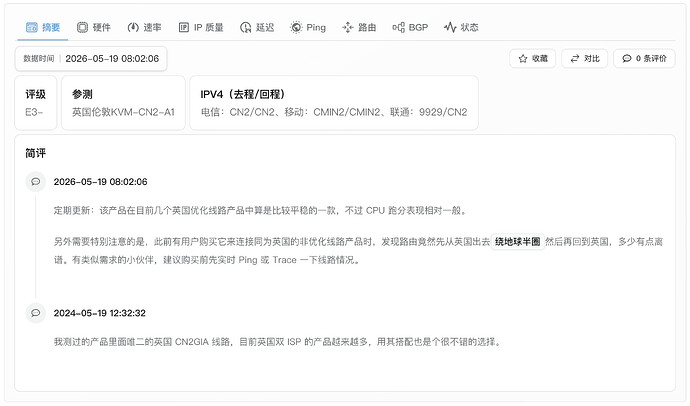Open the BGP tab

(410, 27)
